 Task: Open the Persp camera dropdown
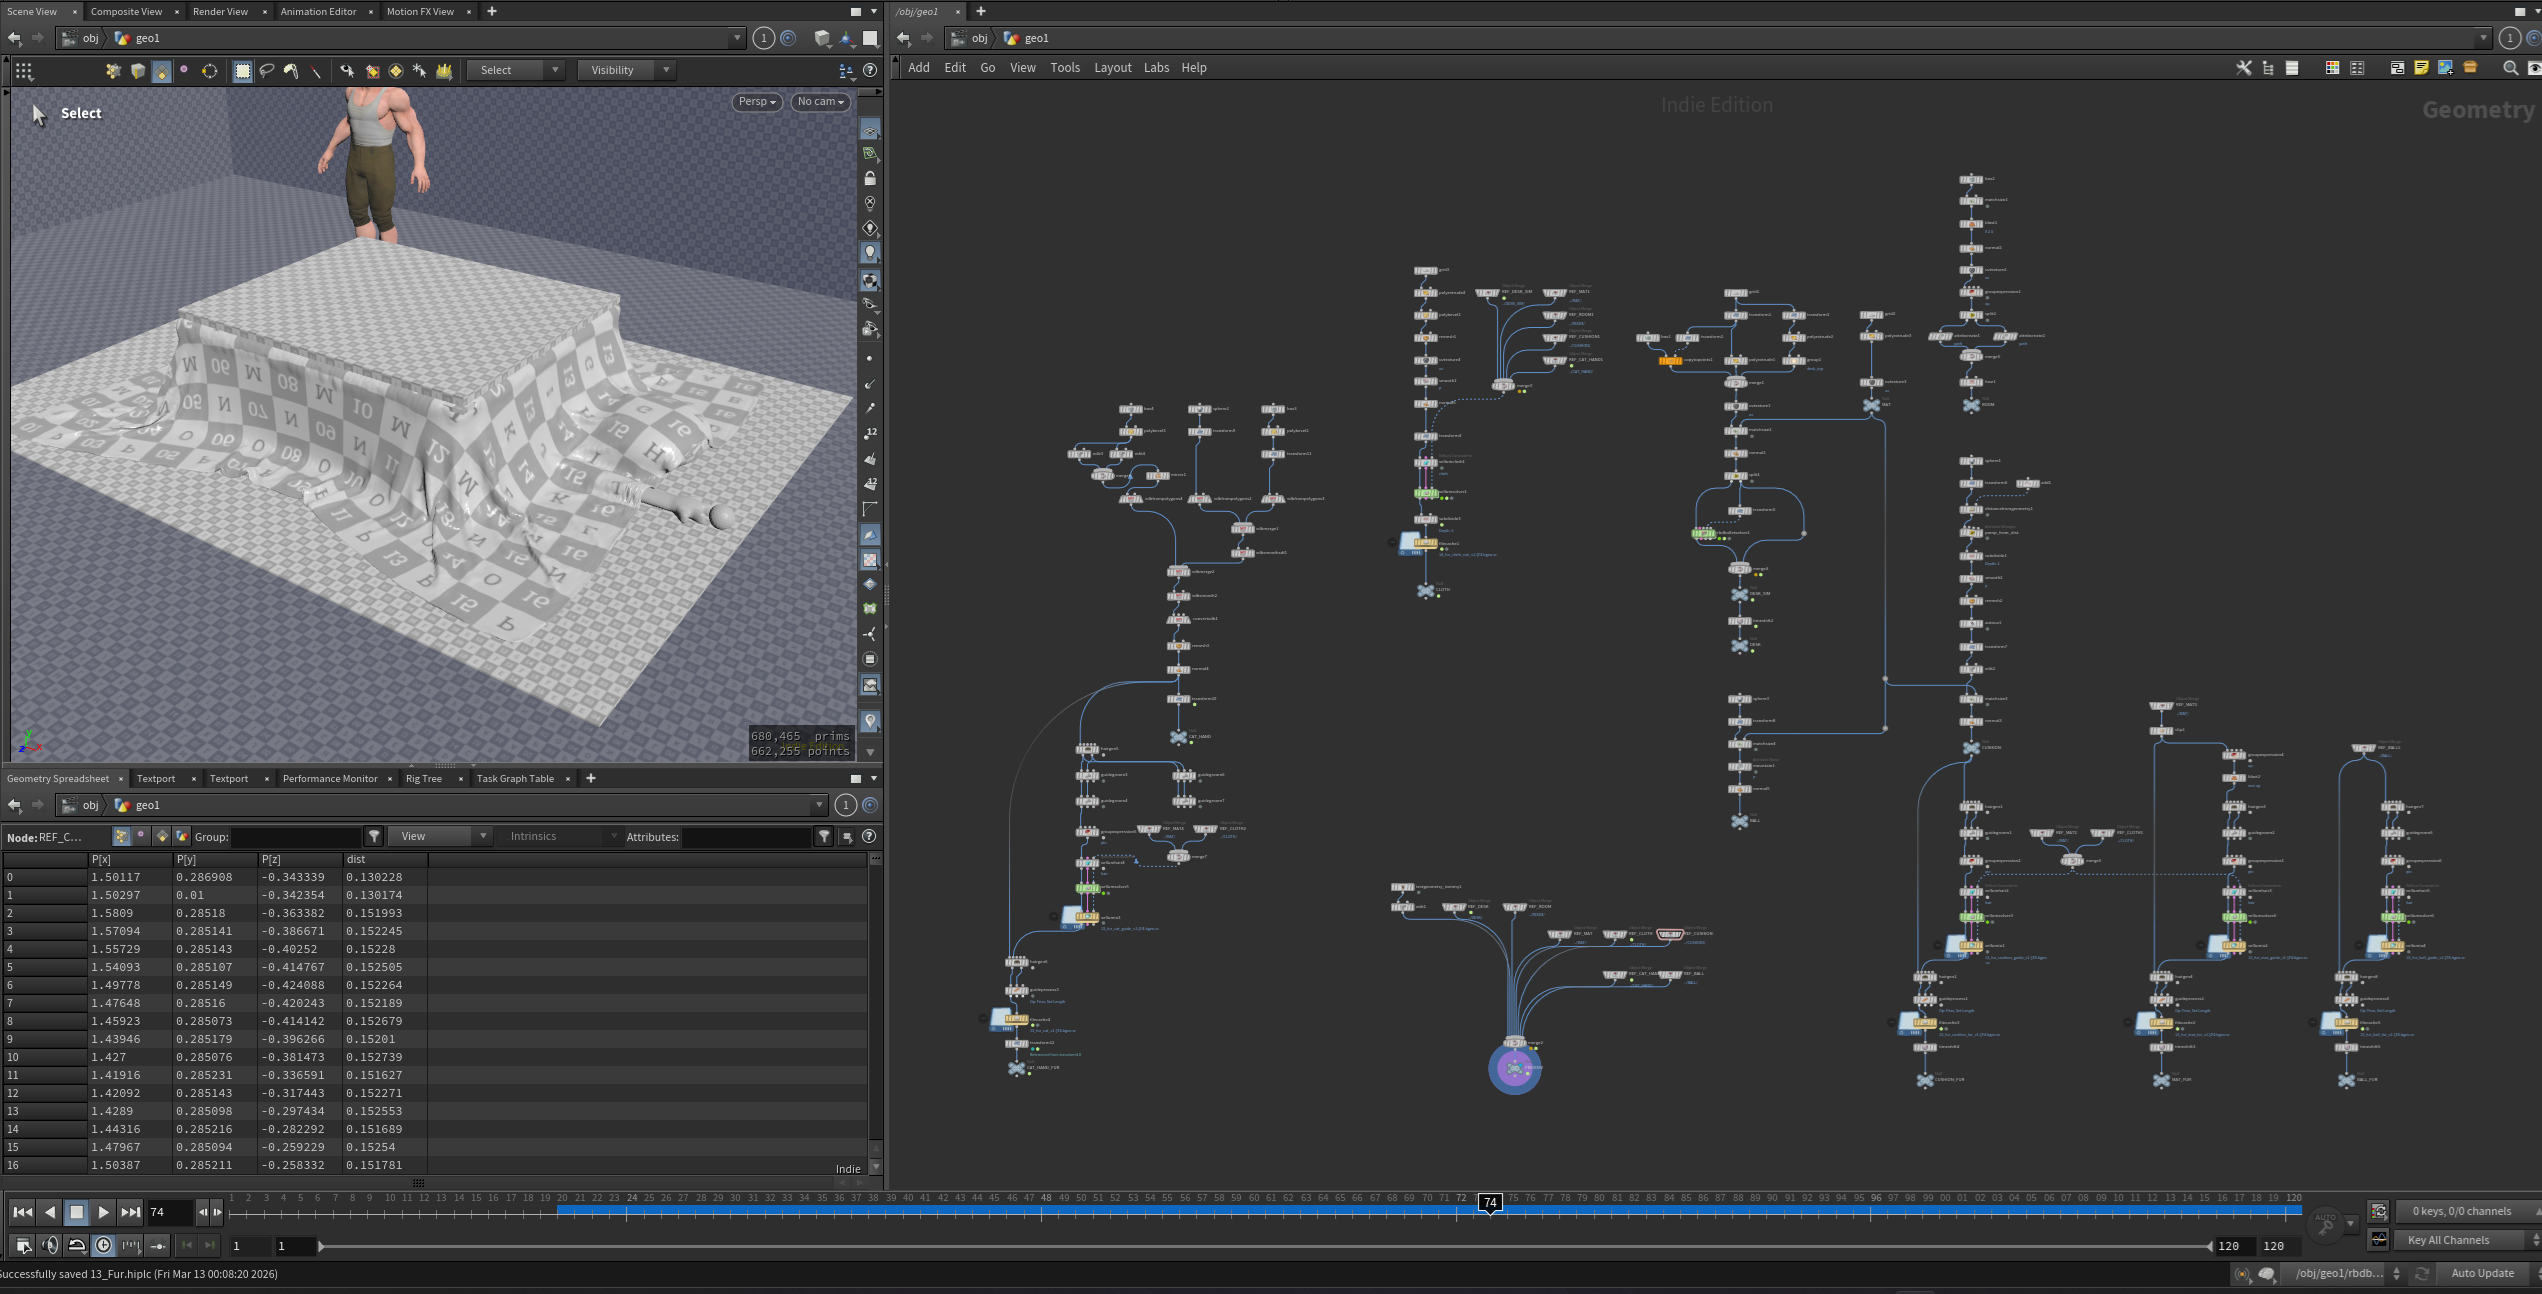[757, 101]
